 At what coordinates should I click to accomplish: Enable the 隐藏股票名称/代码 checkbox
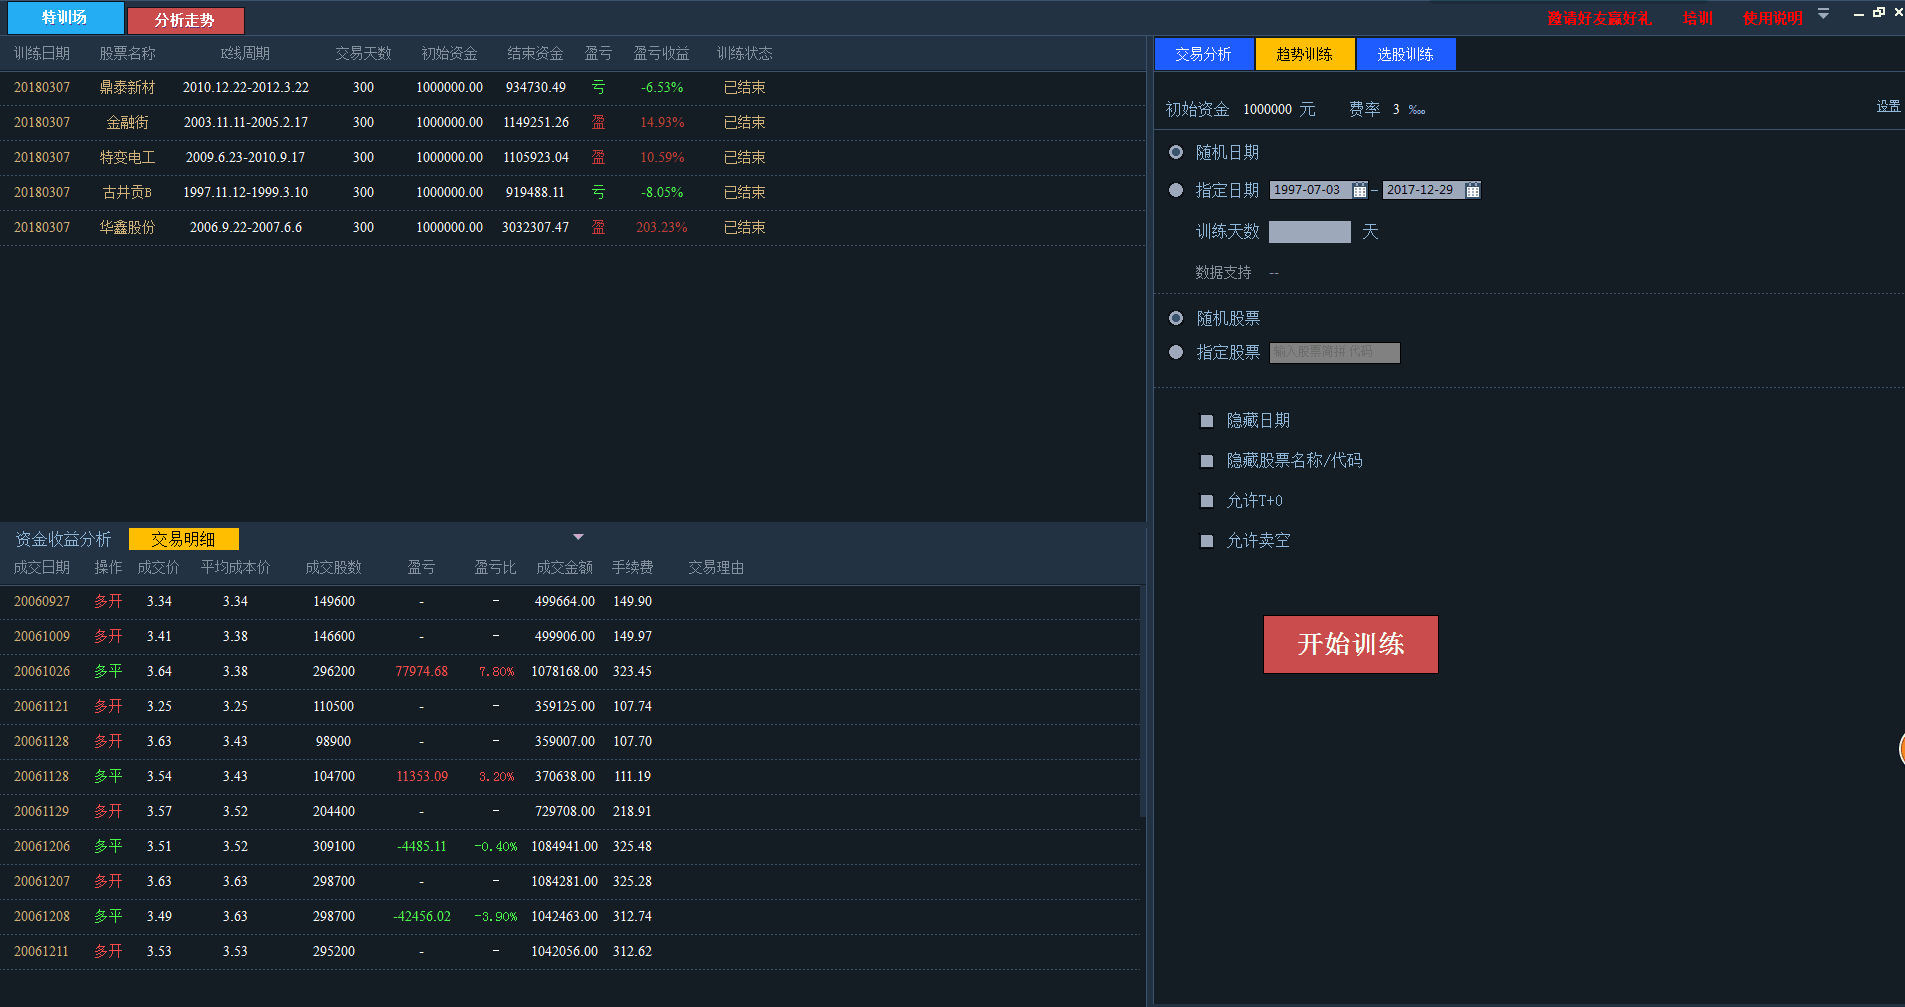(1207, 461)
